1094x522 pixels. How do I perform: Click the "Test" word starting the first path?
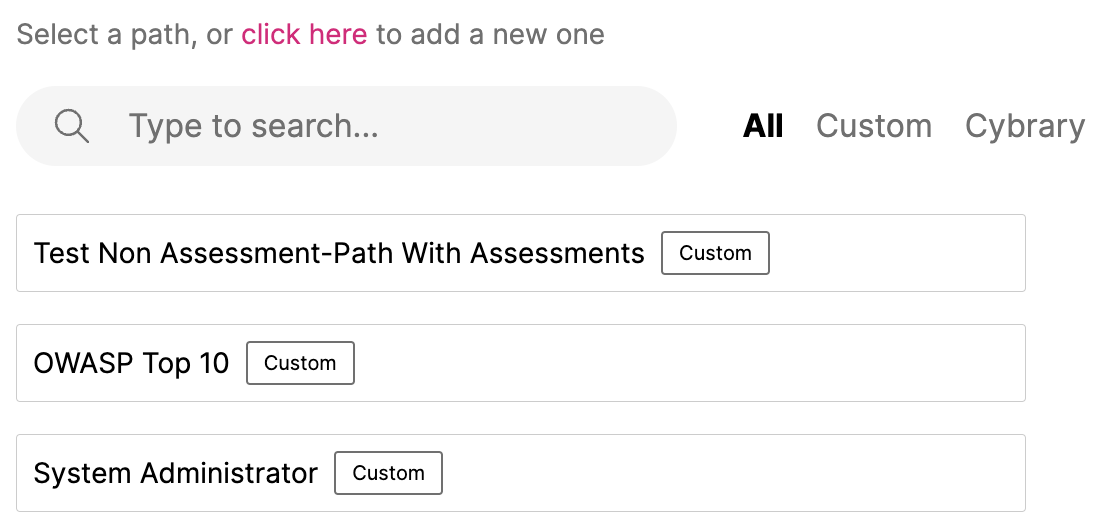pyautogui.click(x=62, y=253)
